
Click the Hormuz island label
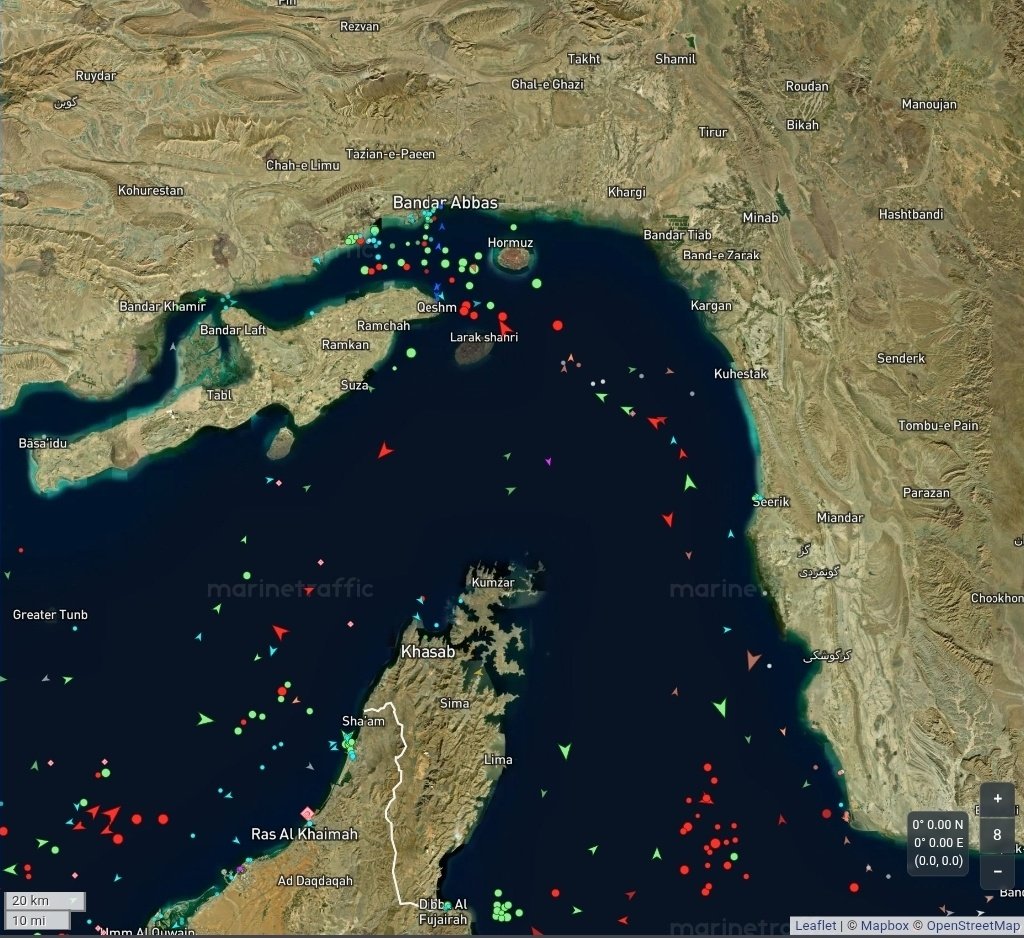click(511, 242)
